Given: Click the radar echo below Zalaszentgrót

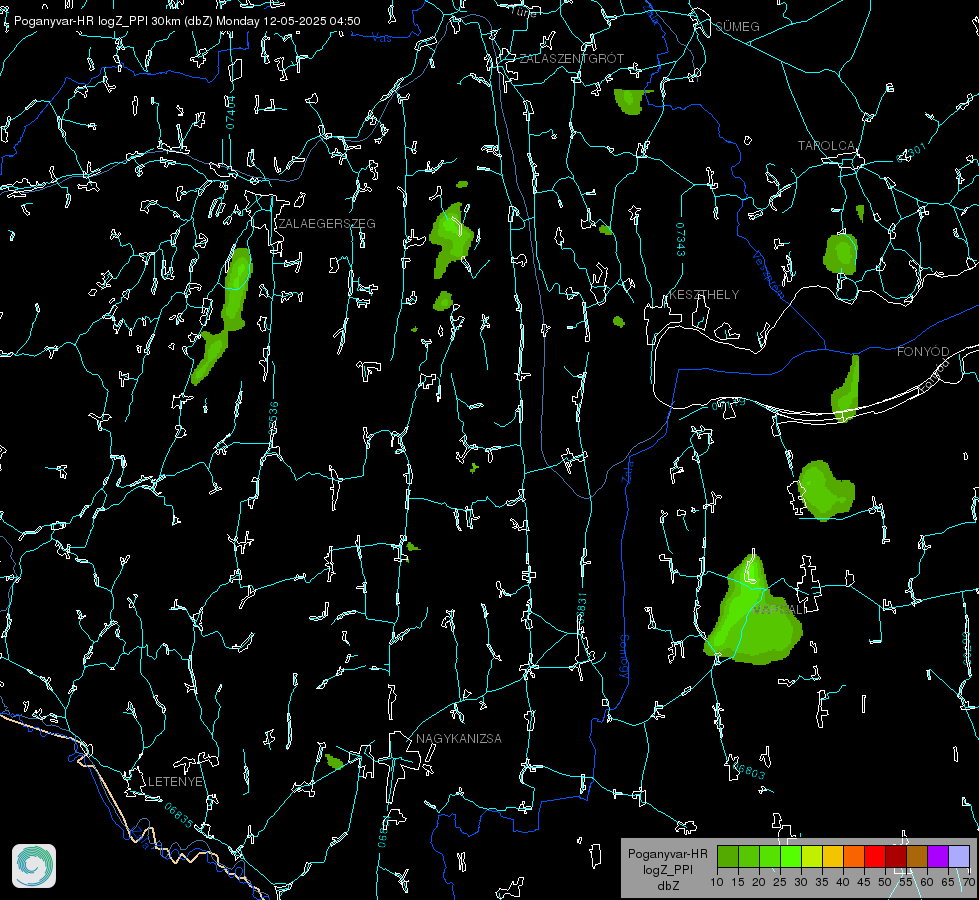Looking at the screenshot, I should pos(631,101).
